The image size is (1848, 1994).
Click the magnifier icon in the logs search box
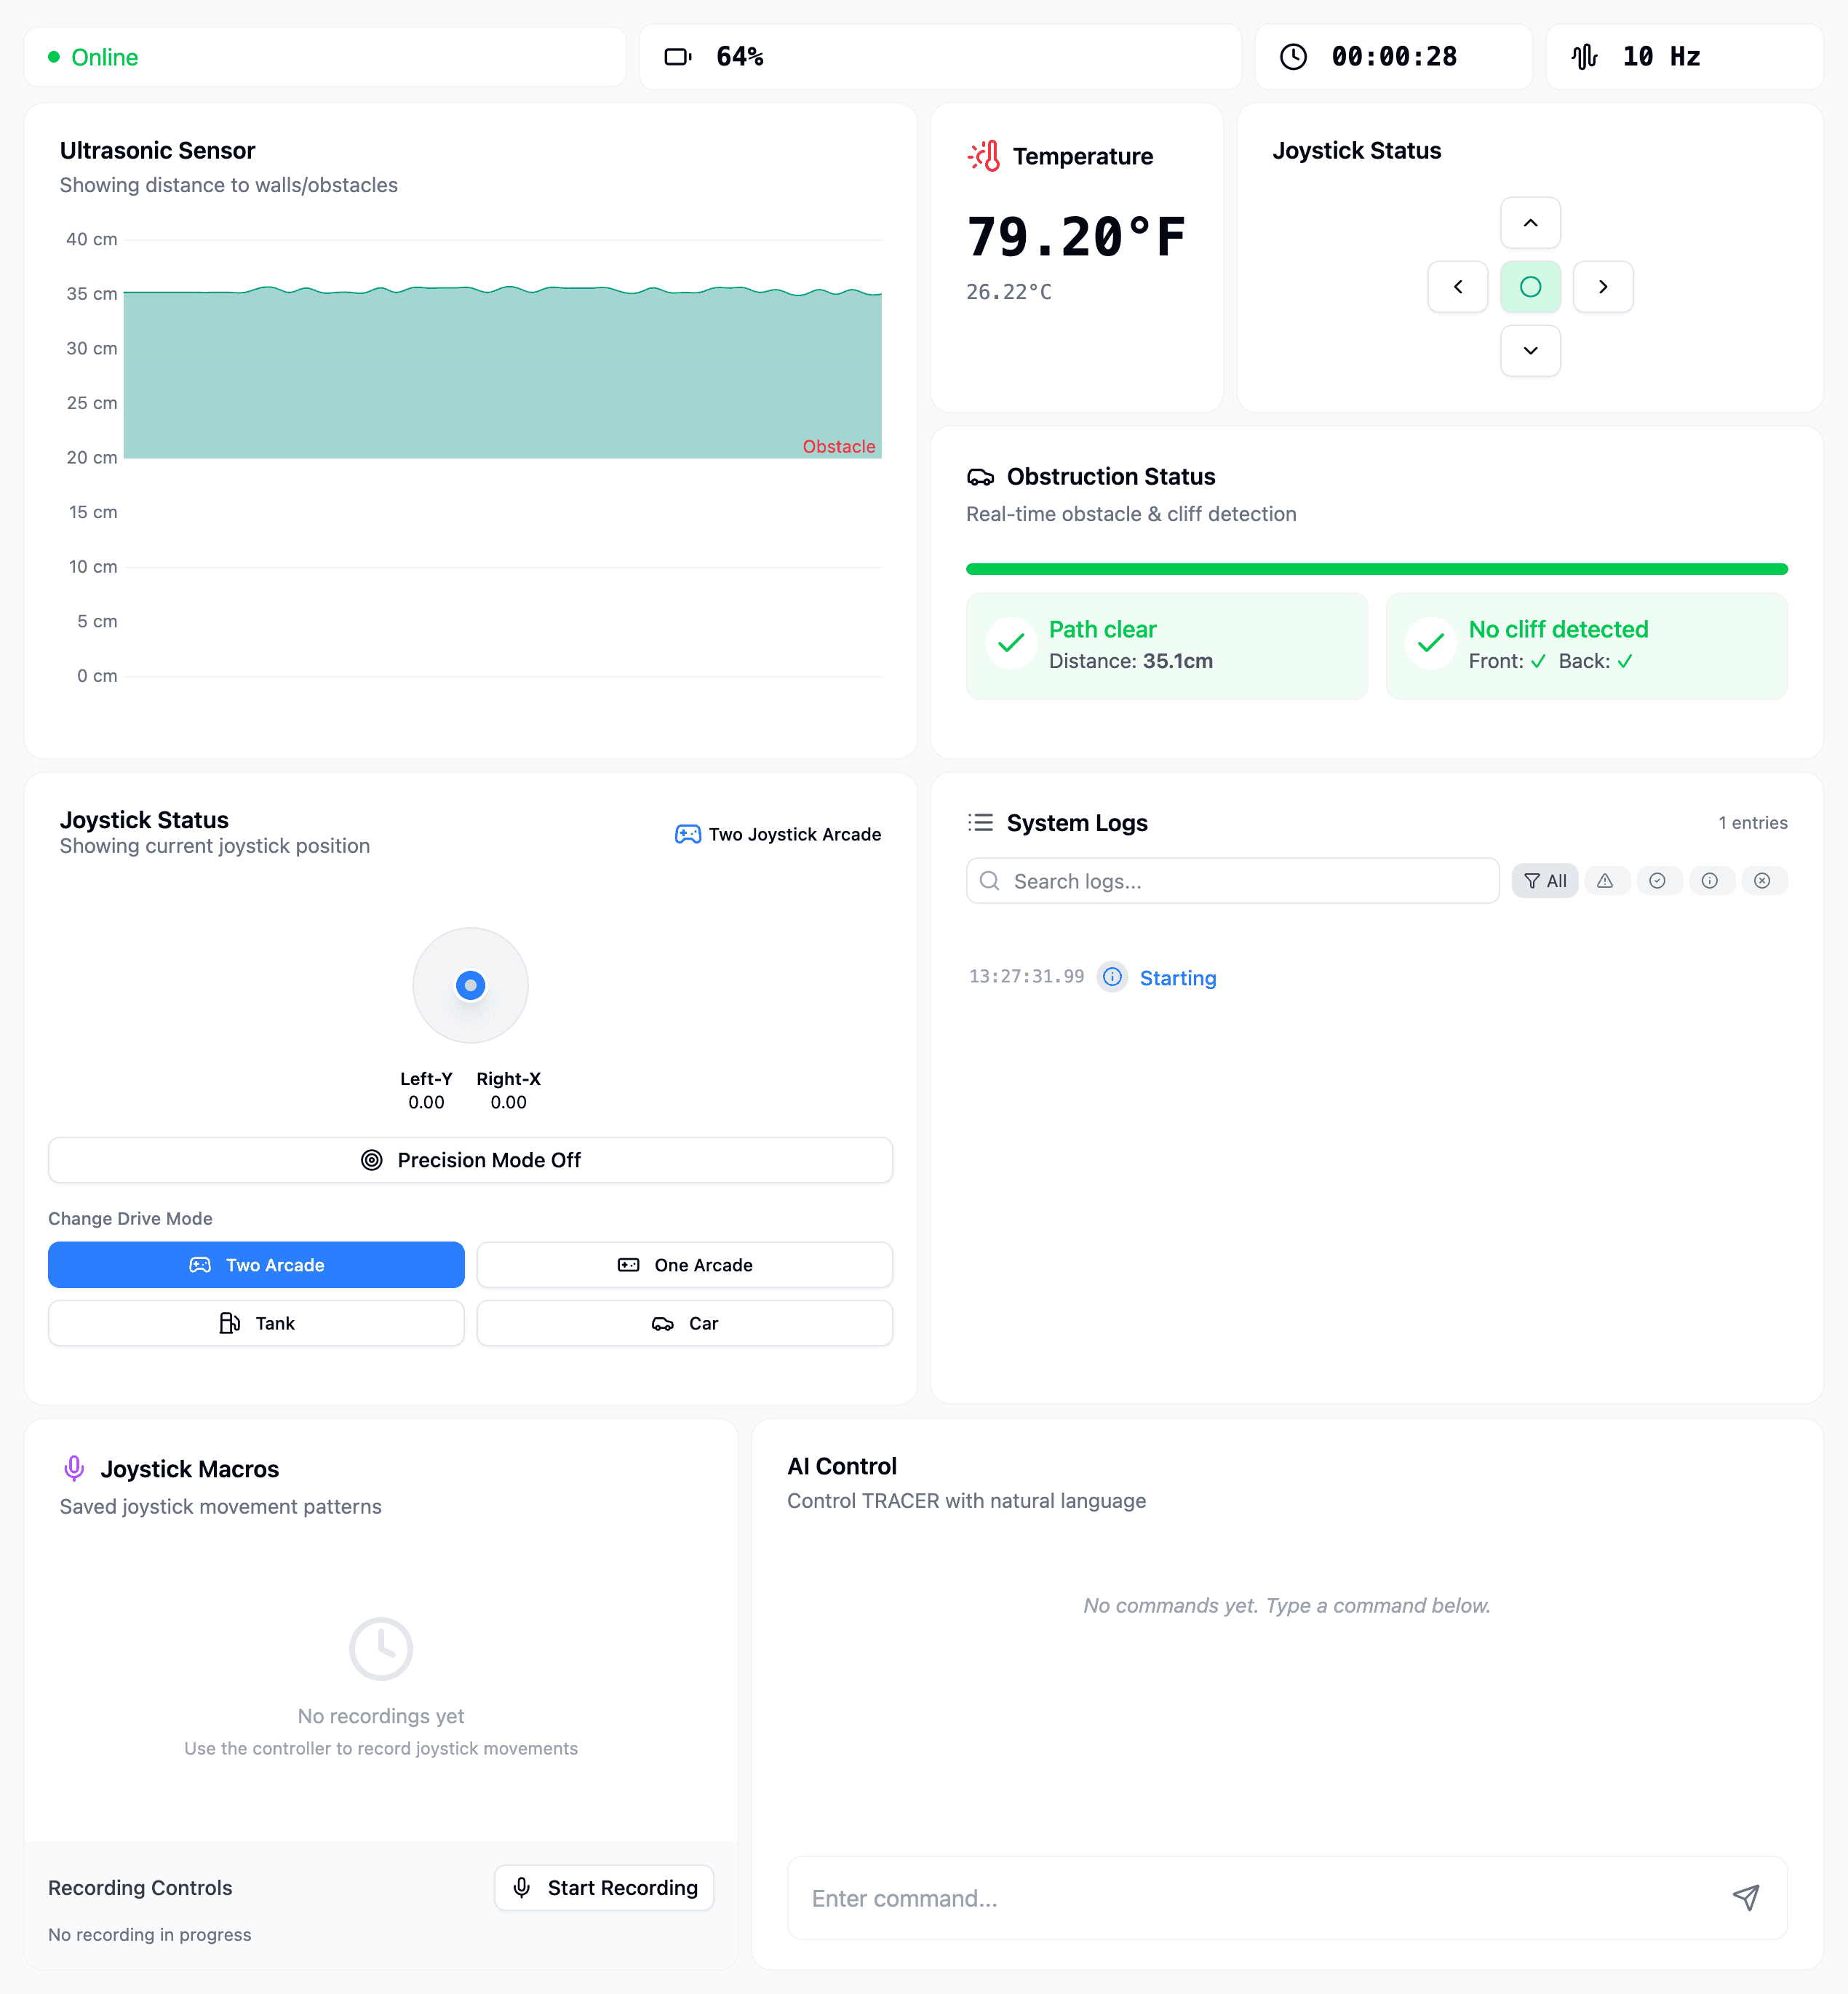pyautogui.click(x=989, y=881)
